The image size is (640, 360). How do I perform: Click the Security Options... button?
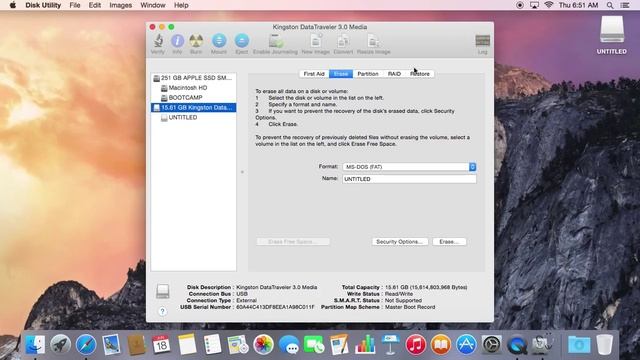(x=400, y=242)
